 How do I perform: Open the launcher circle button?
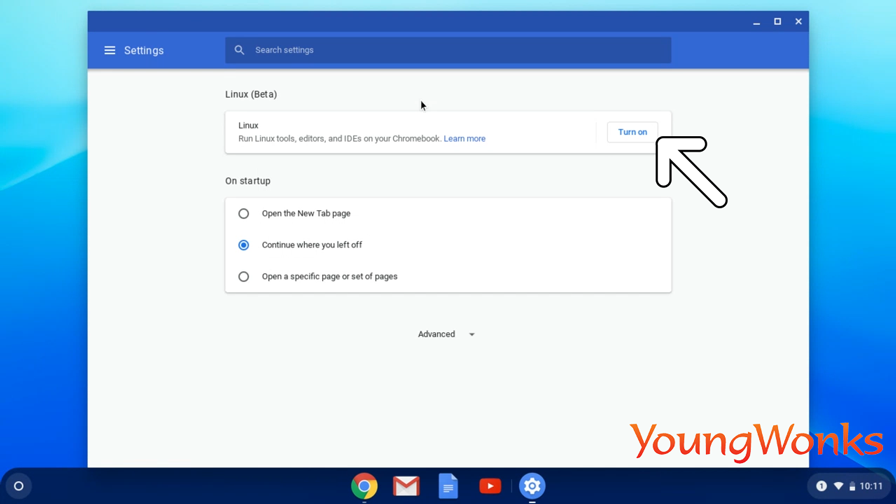(18, 486)
